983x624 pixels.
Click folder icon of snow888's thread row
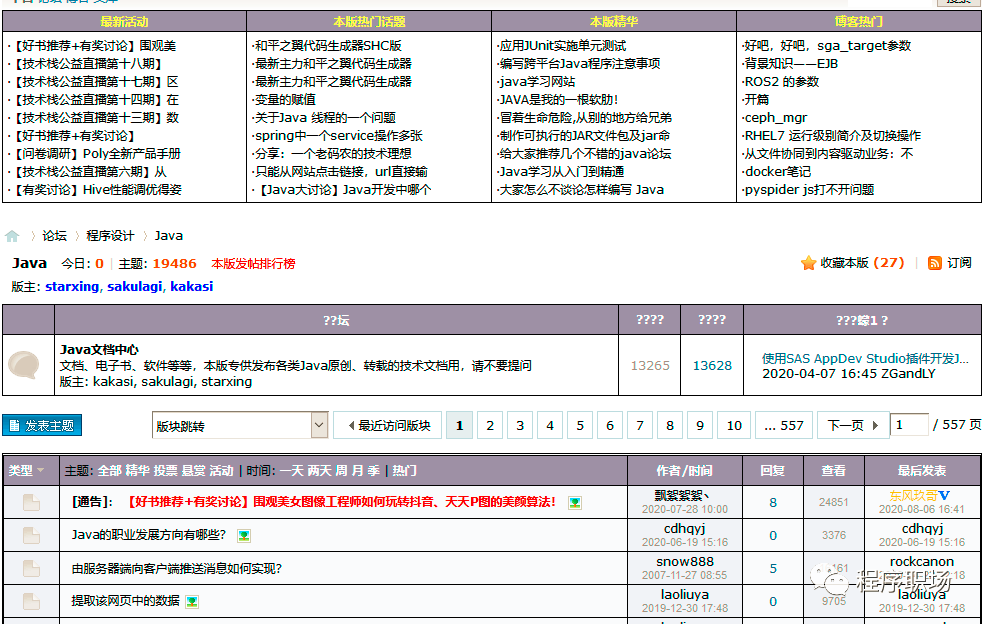click(31, 568)
